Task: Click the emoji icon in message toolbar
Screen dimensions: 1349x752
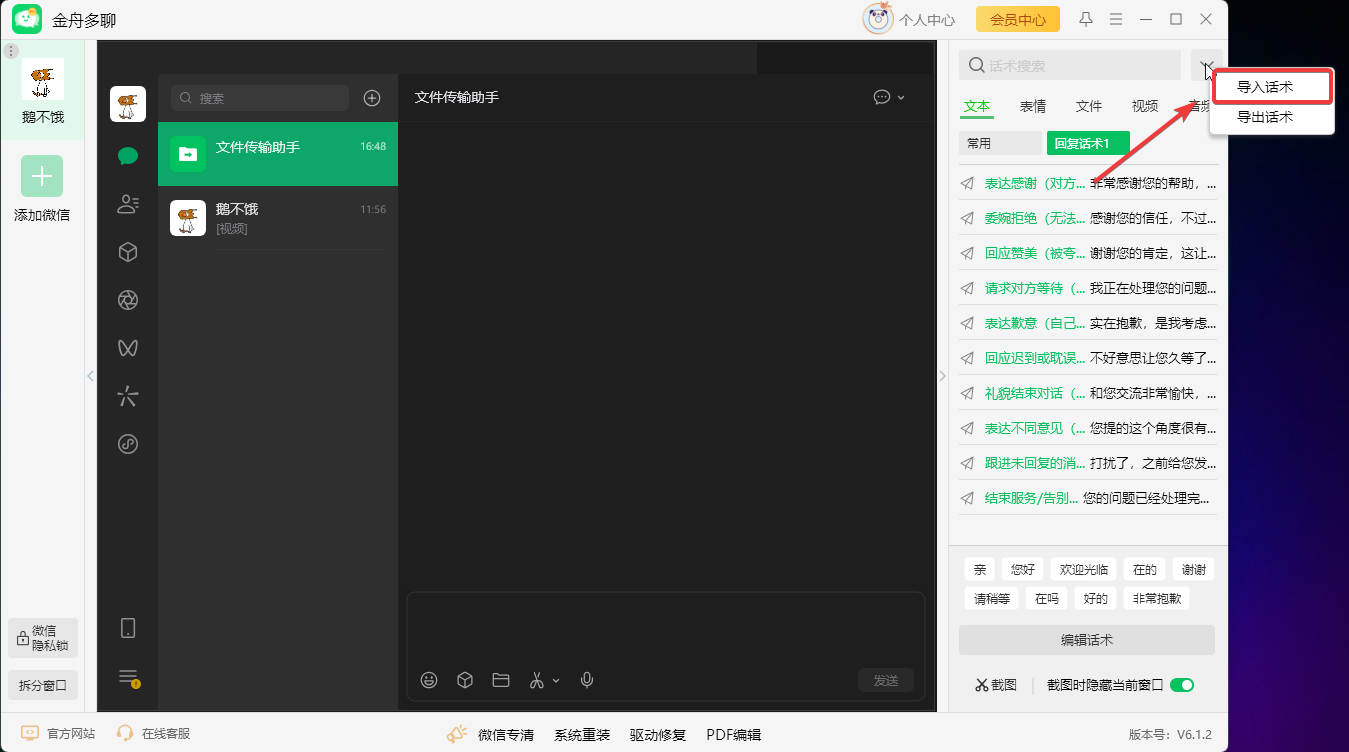Action: (x=429, y=680)
